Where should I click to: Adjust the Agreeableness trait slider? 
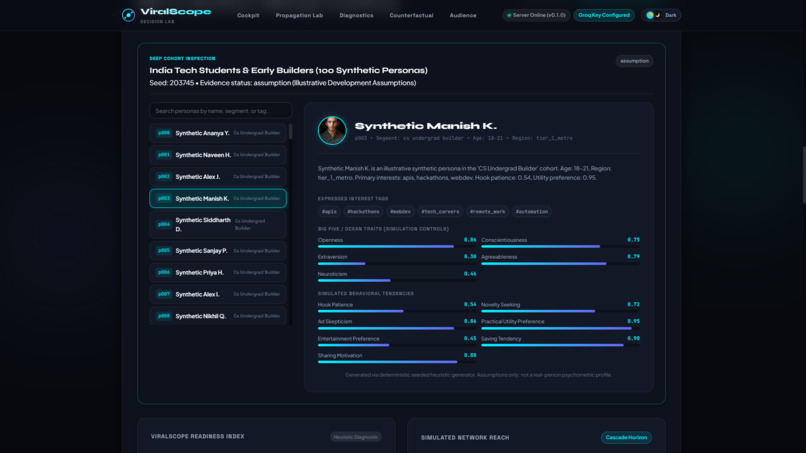pyautogui.click(x=560, y=264)
